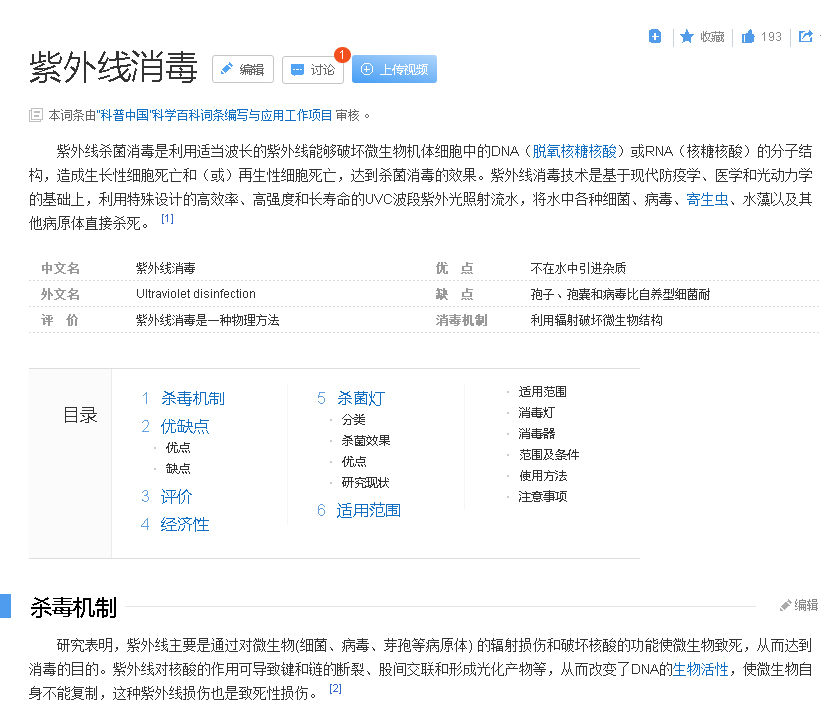821x710 pixels.
Task: Select 杀菌效果 subsection in contents
Action: coord(366,441)
